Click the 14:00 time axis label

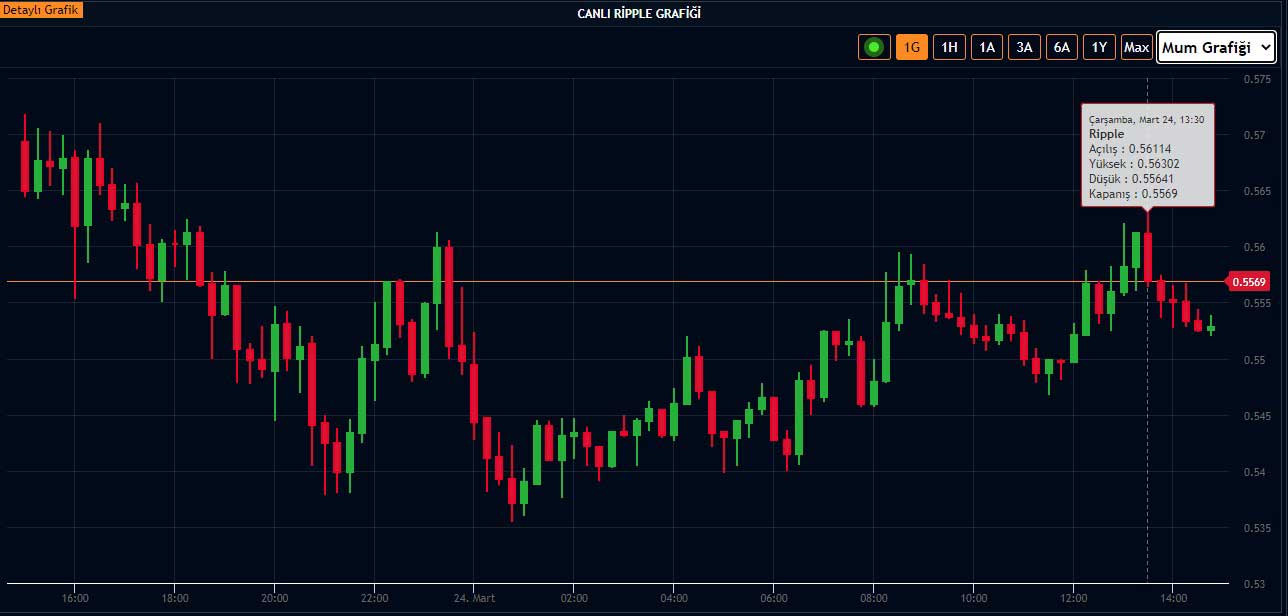[1174, 598]
